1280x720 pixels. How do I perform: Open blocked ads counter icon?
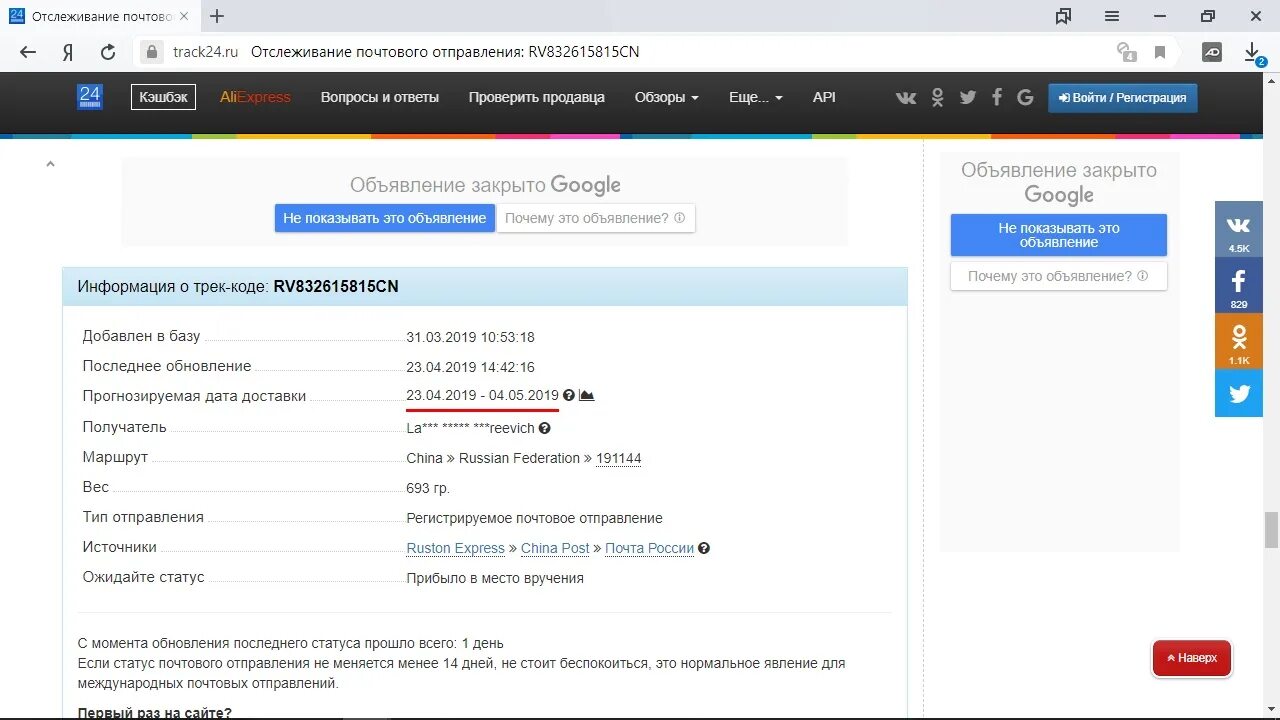1127,52
